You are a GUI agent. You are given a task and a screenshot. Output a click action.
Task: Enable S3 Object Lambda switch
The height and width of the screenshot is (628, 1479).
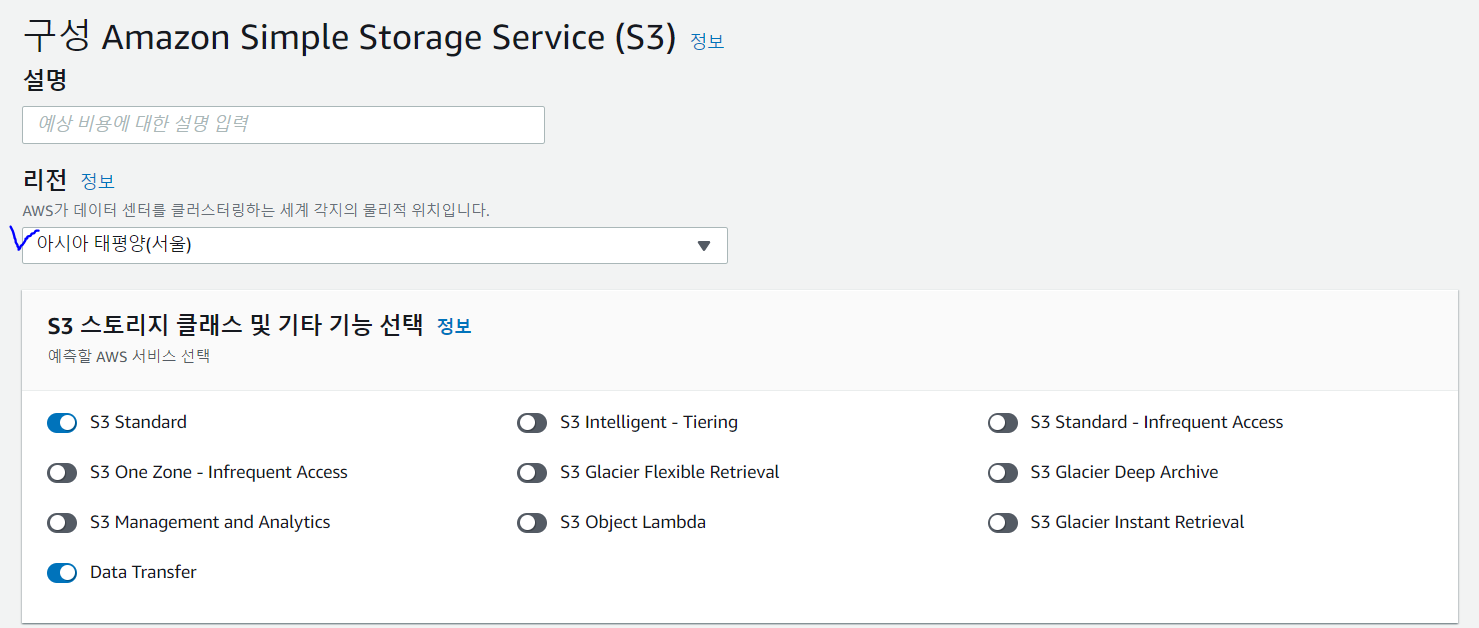click(x=532, y=523)
